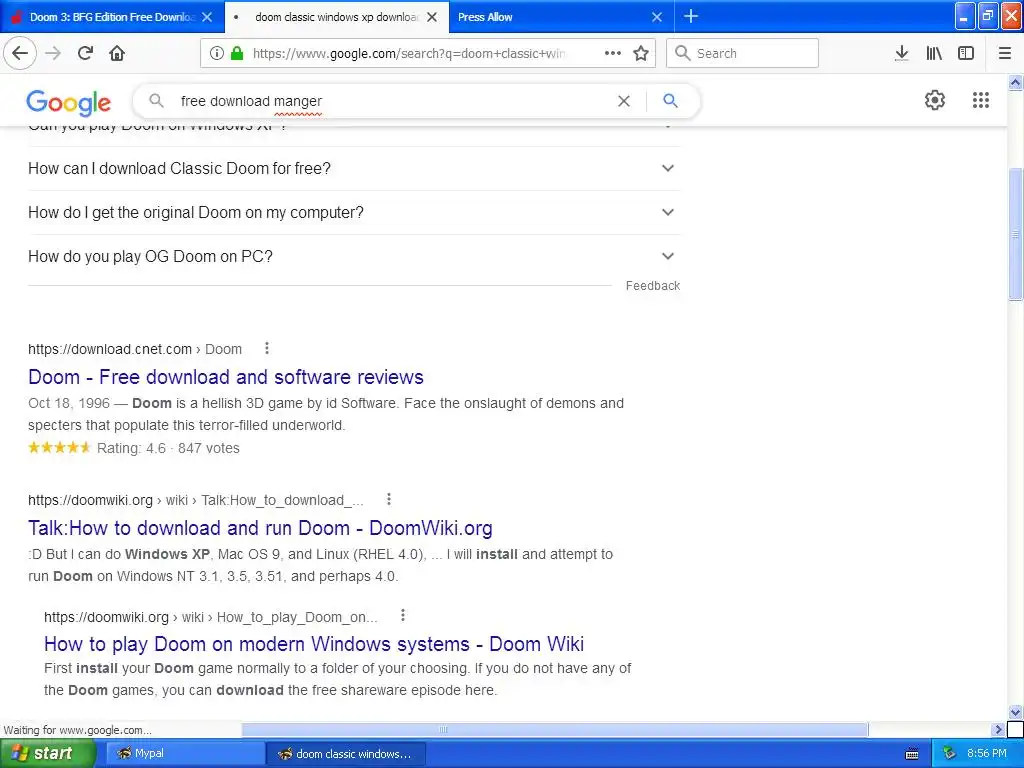Open options dots for How_to_play_Doom result

[403, 615]
